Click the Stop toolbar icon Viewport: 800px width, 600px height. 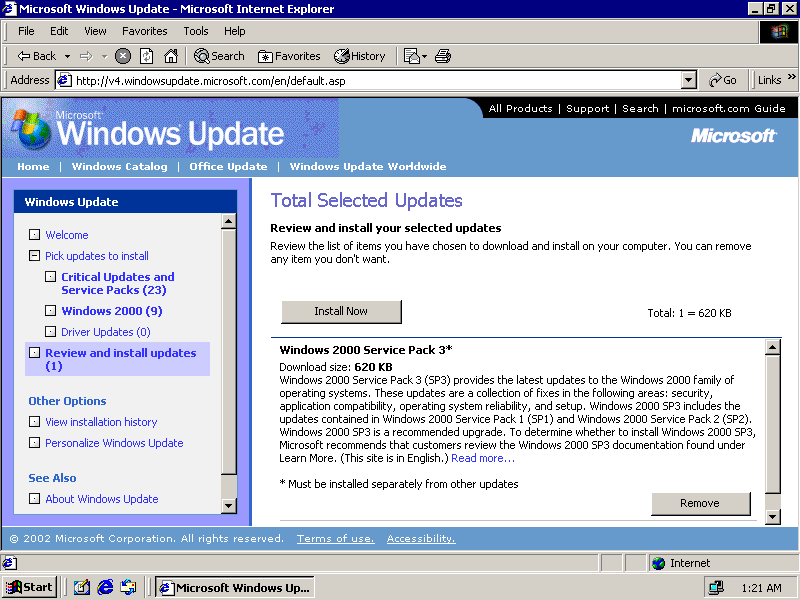(123, 56)
